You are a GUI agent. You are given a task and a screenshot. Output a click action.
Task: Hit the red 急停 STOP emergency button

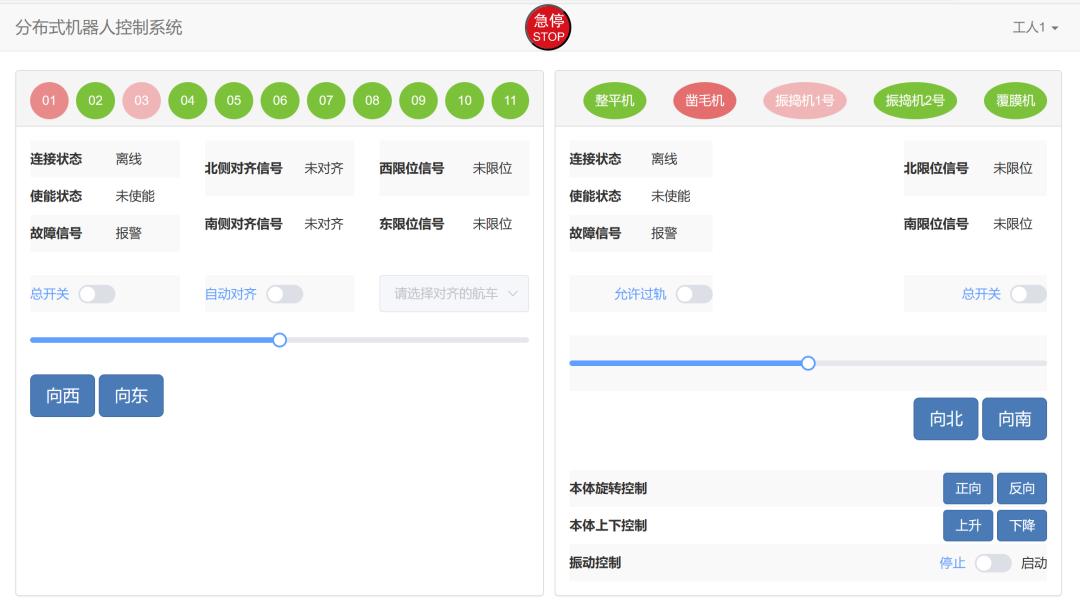[x=548, y=28]
